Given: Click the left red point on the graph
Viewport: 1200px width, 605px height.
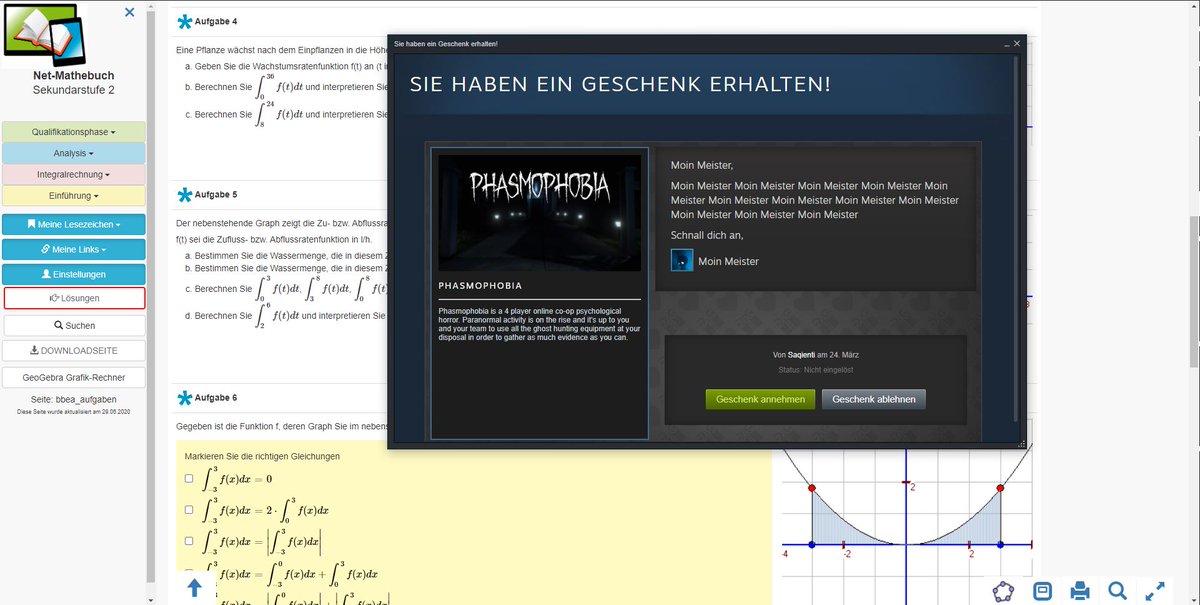Looking at the screenshot, I should coord(811,488).
